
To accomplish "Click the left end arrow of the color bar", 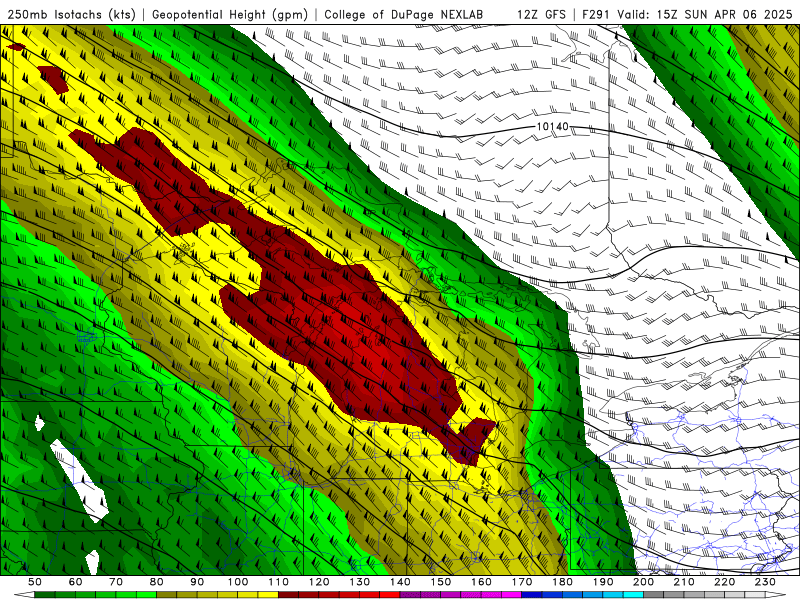I will [24, 595].
